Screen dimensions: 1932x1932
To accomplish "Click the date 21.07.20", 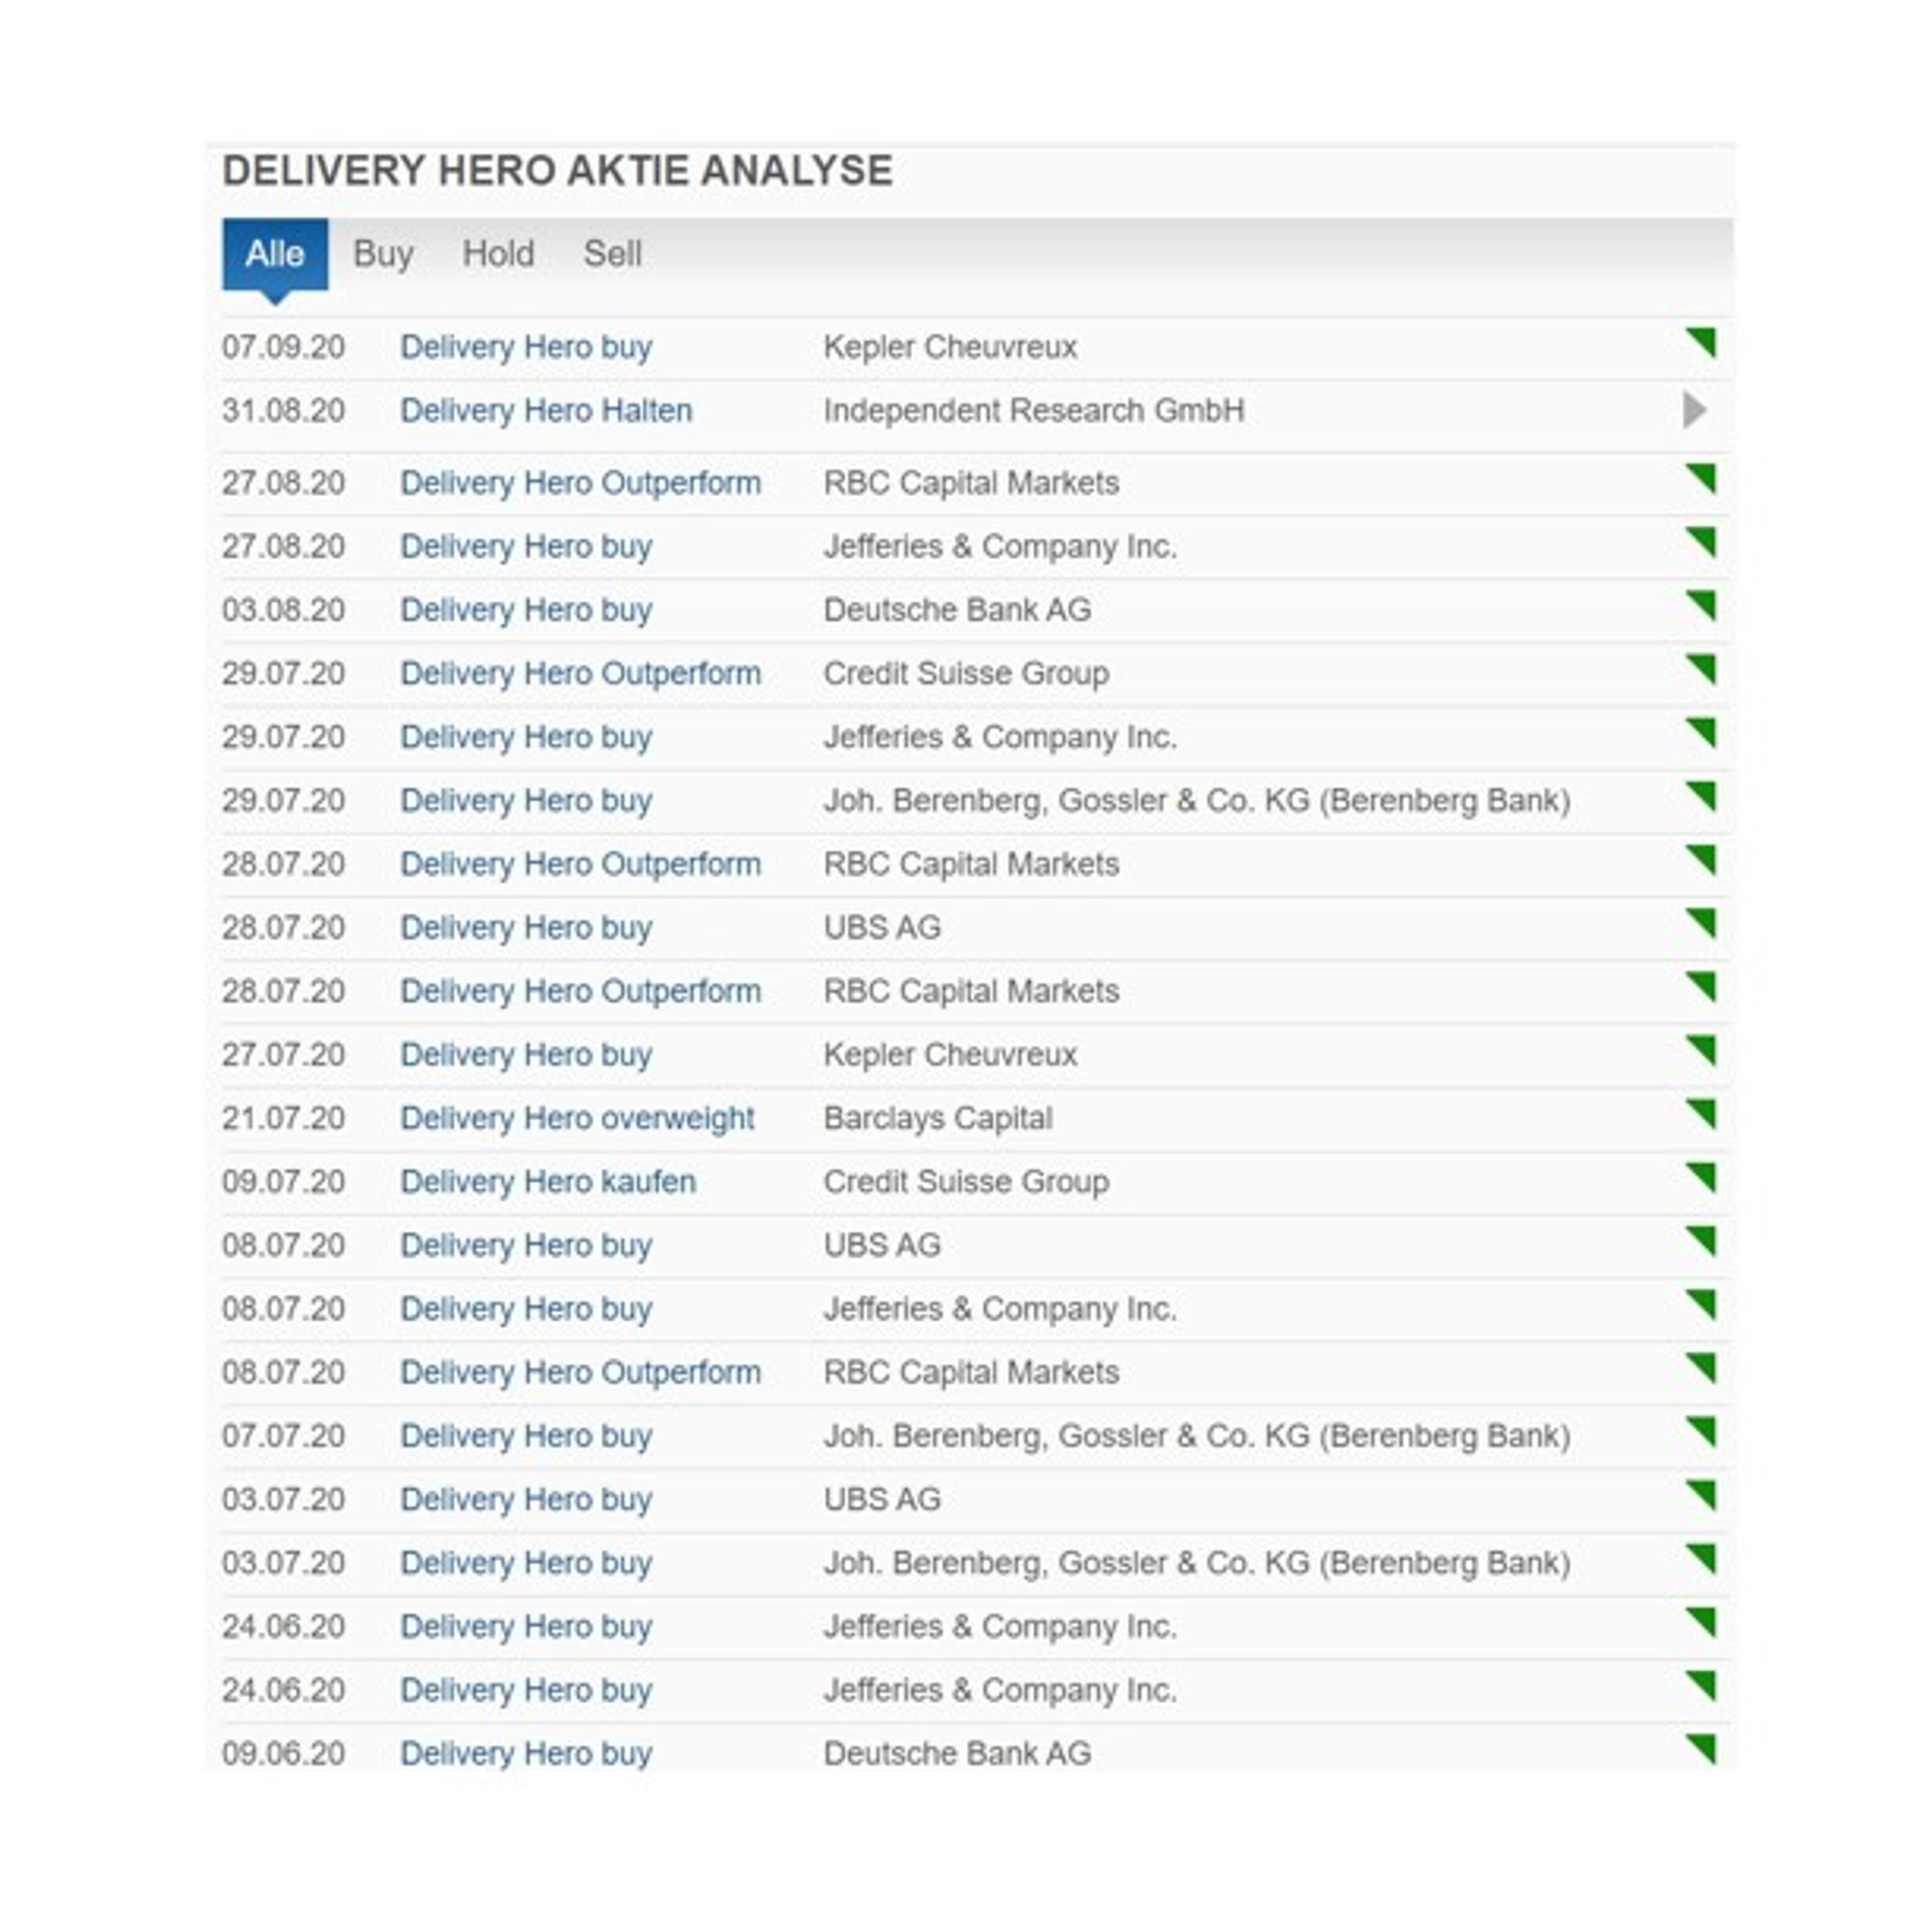I will point(283,1118).
